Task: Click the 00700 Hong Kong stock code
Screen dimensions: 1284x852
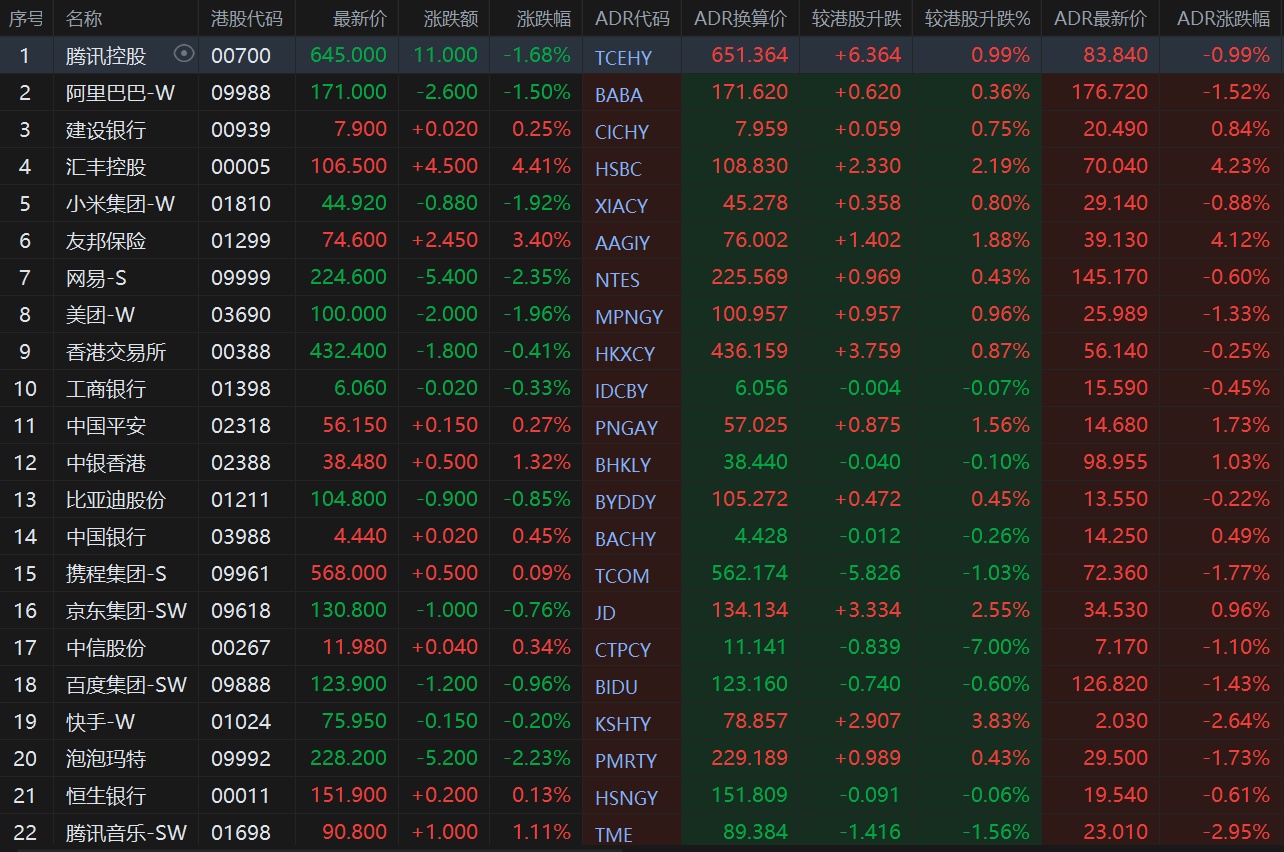Action: pos(241,56)
